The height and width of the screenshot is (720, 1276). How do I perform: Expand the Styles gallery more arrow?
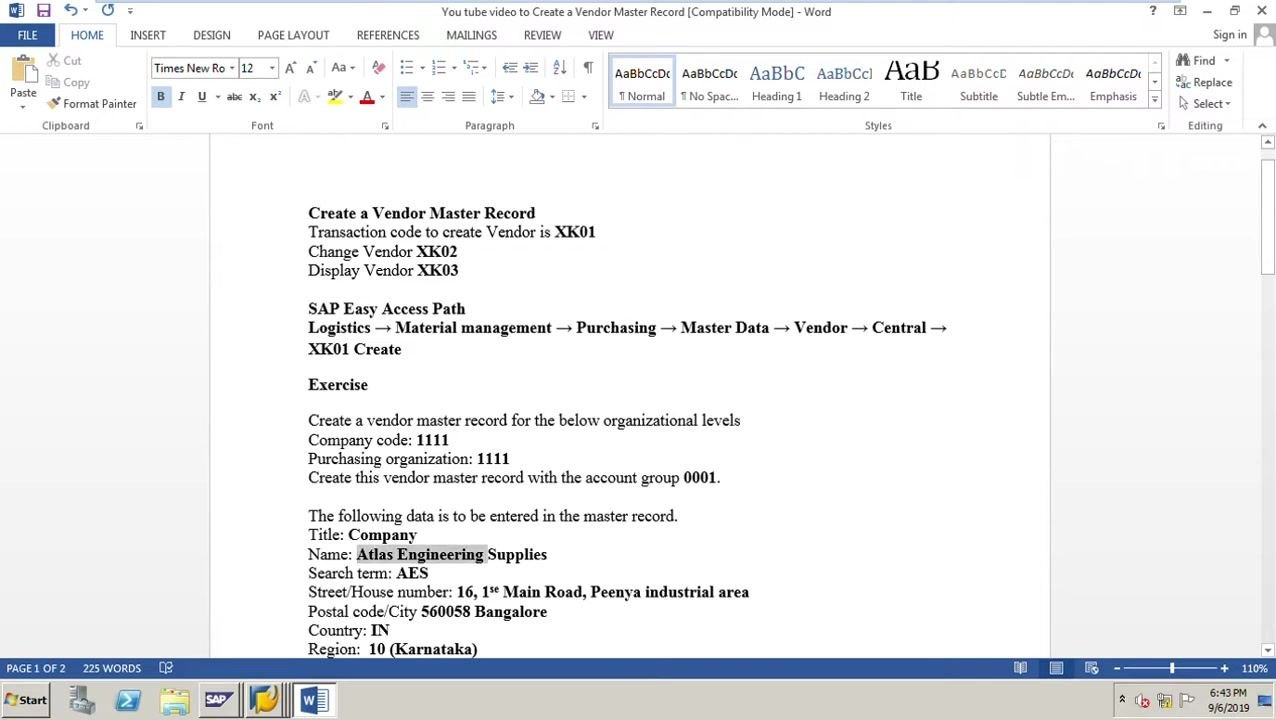pyautogui.click(x=1155, y=100)
